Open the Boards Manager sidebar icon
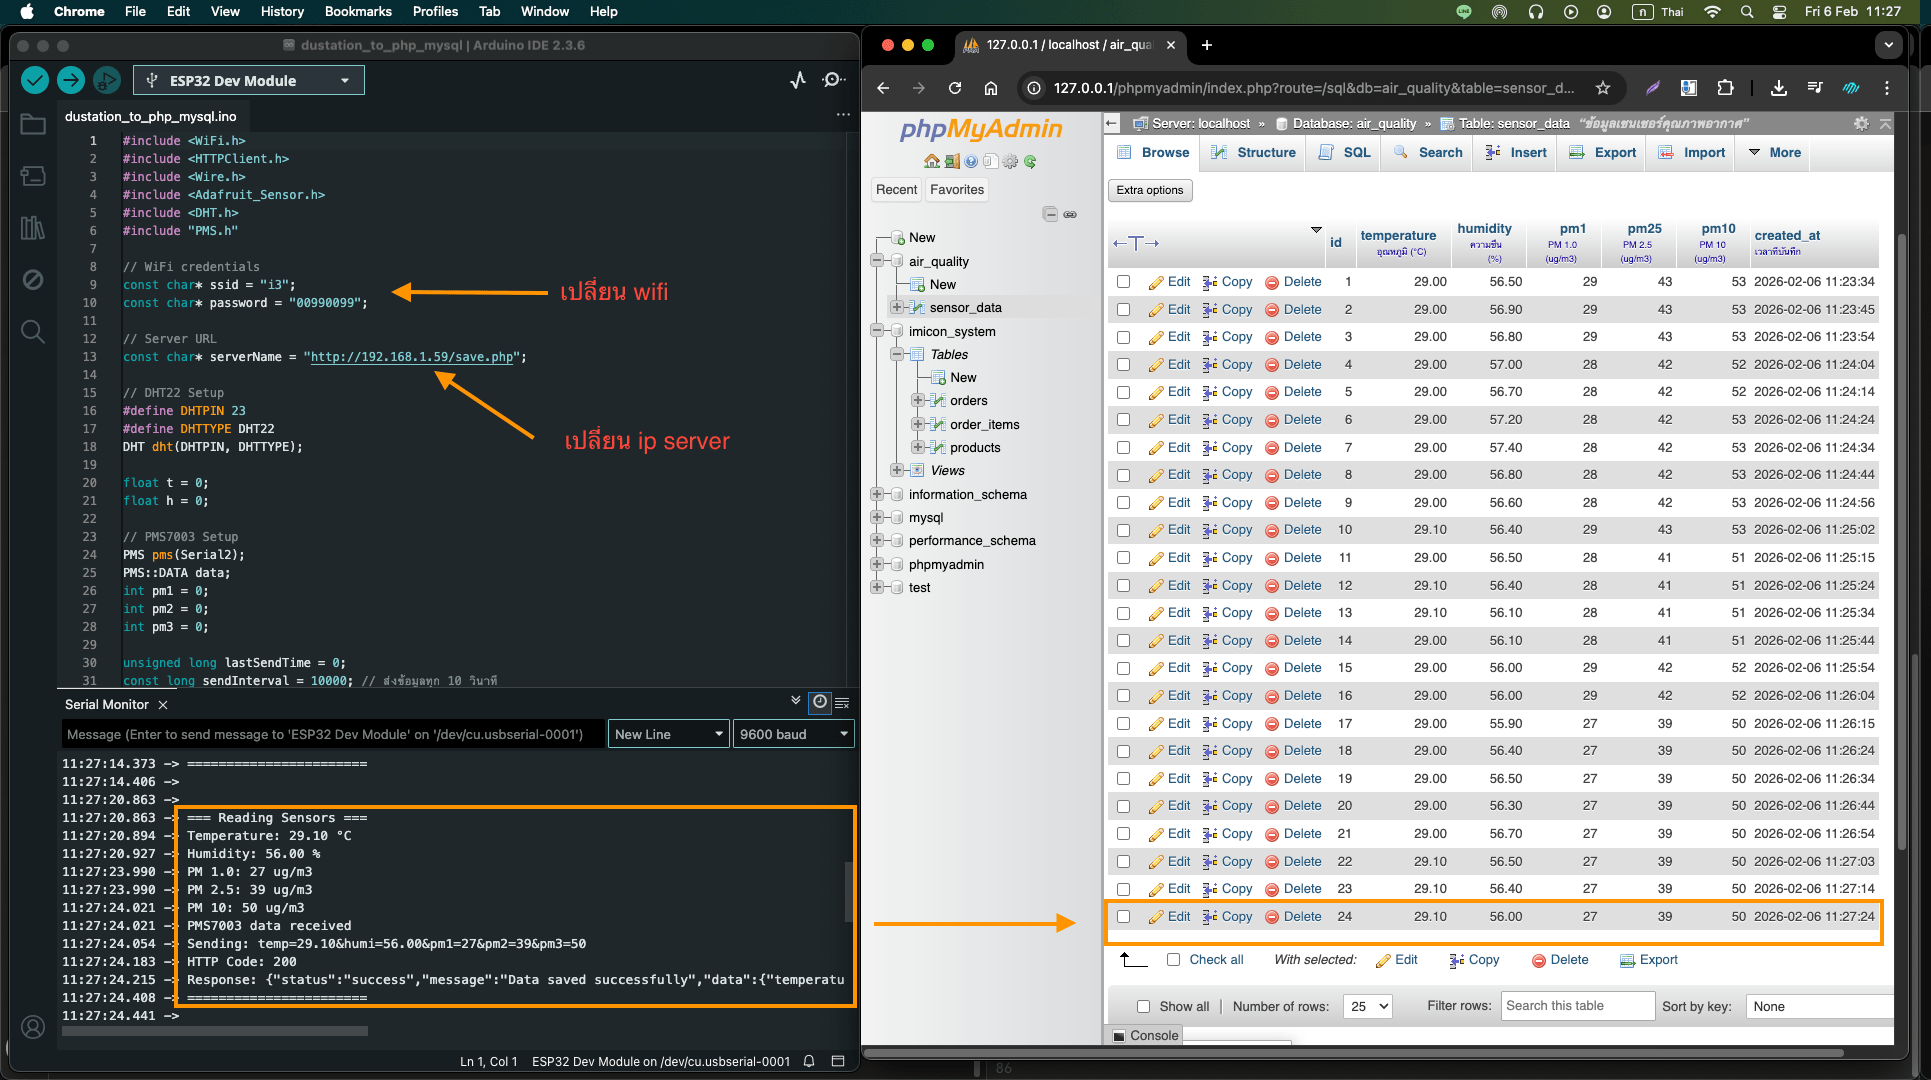 click(33, 176)
